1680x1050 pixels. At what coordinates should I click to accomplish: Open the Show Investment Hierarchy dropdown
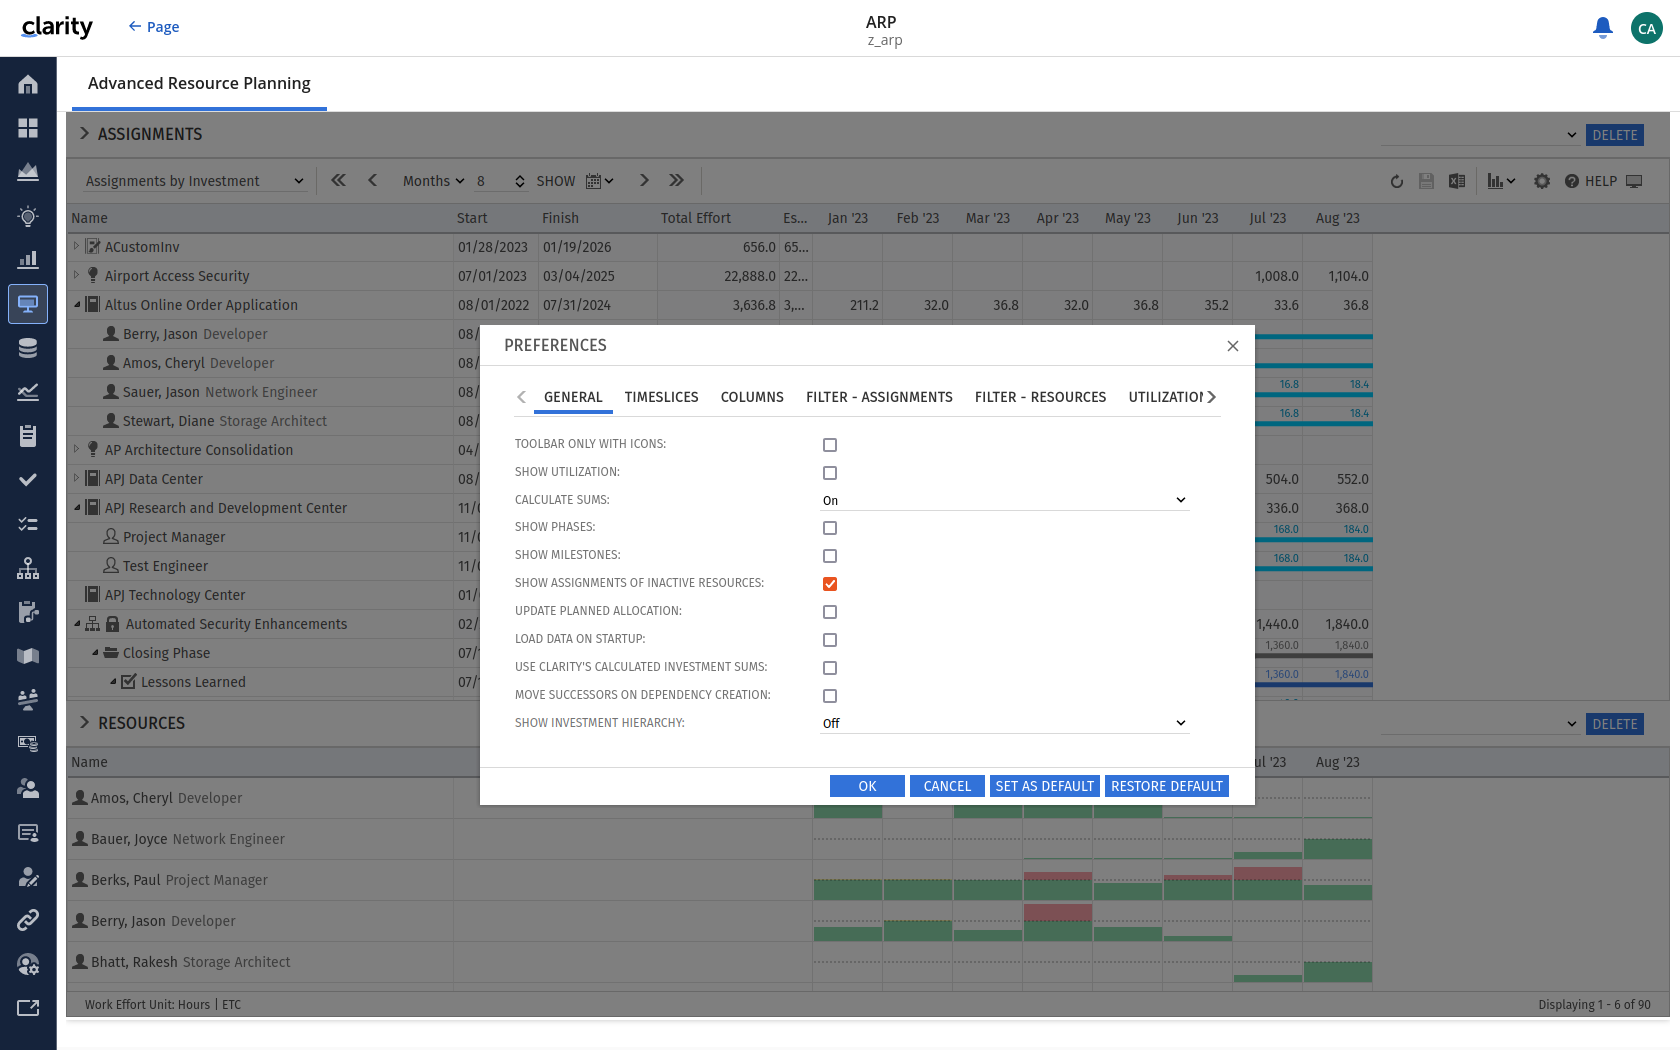pos(1004,723)
